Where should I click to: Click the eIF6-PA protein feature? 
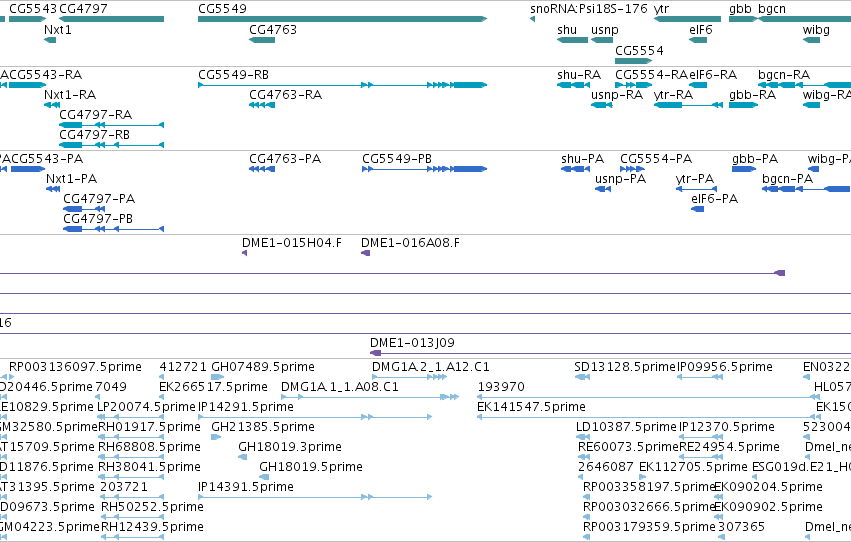coord(697,209)
